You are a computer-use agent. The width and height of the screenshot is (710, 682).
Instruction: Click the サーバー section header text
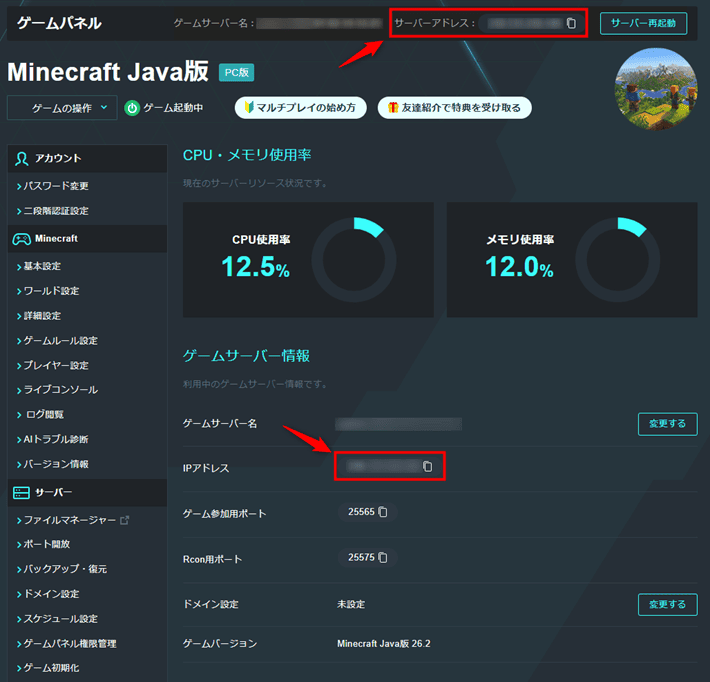coord(53,493)
